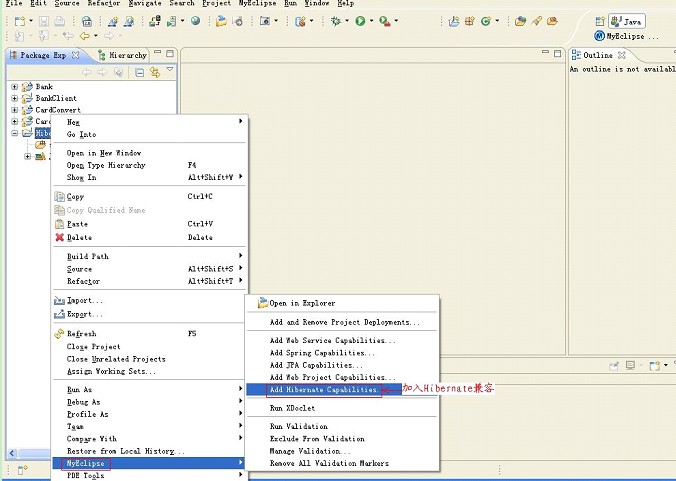Toggle Link with Editor in Package Explorer
Screen dimensions: 676x481
coord(155,71)
